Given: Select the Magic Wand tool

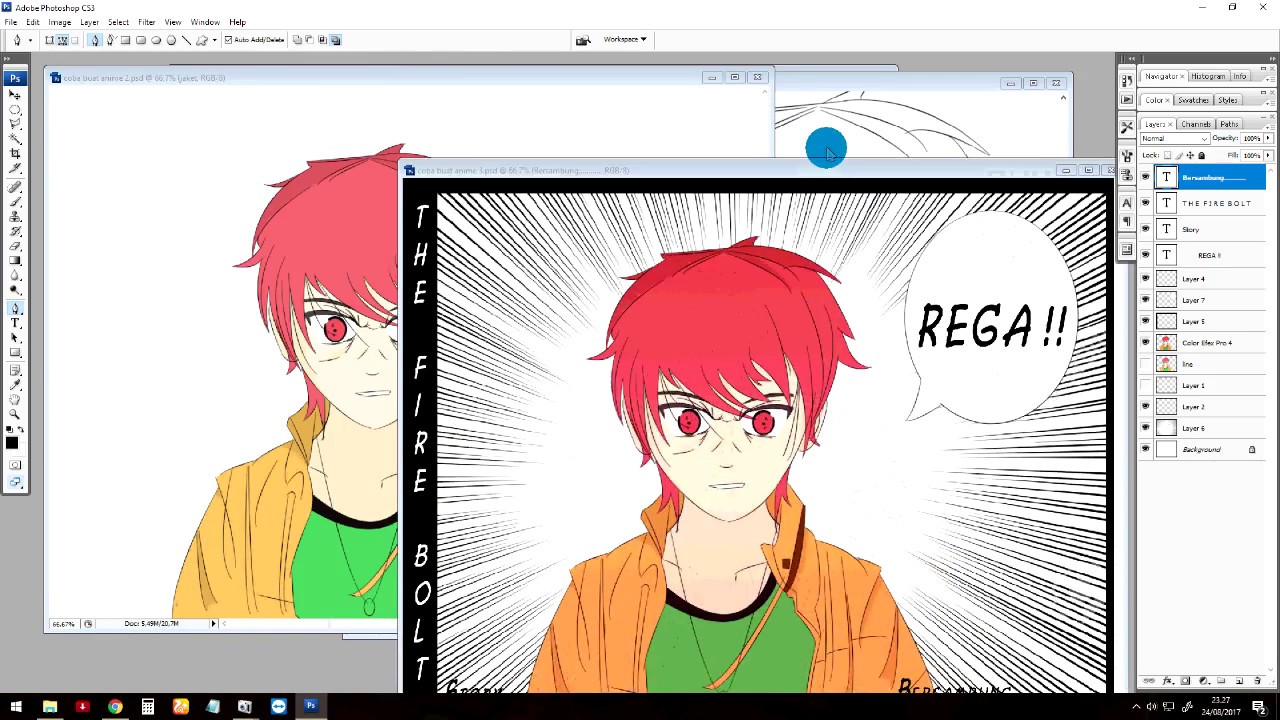Looking at the screenshot, I should [x=14, y=138].
